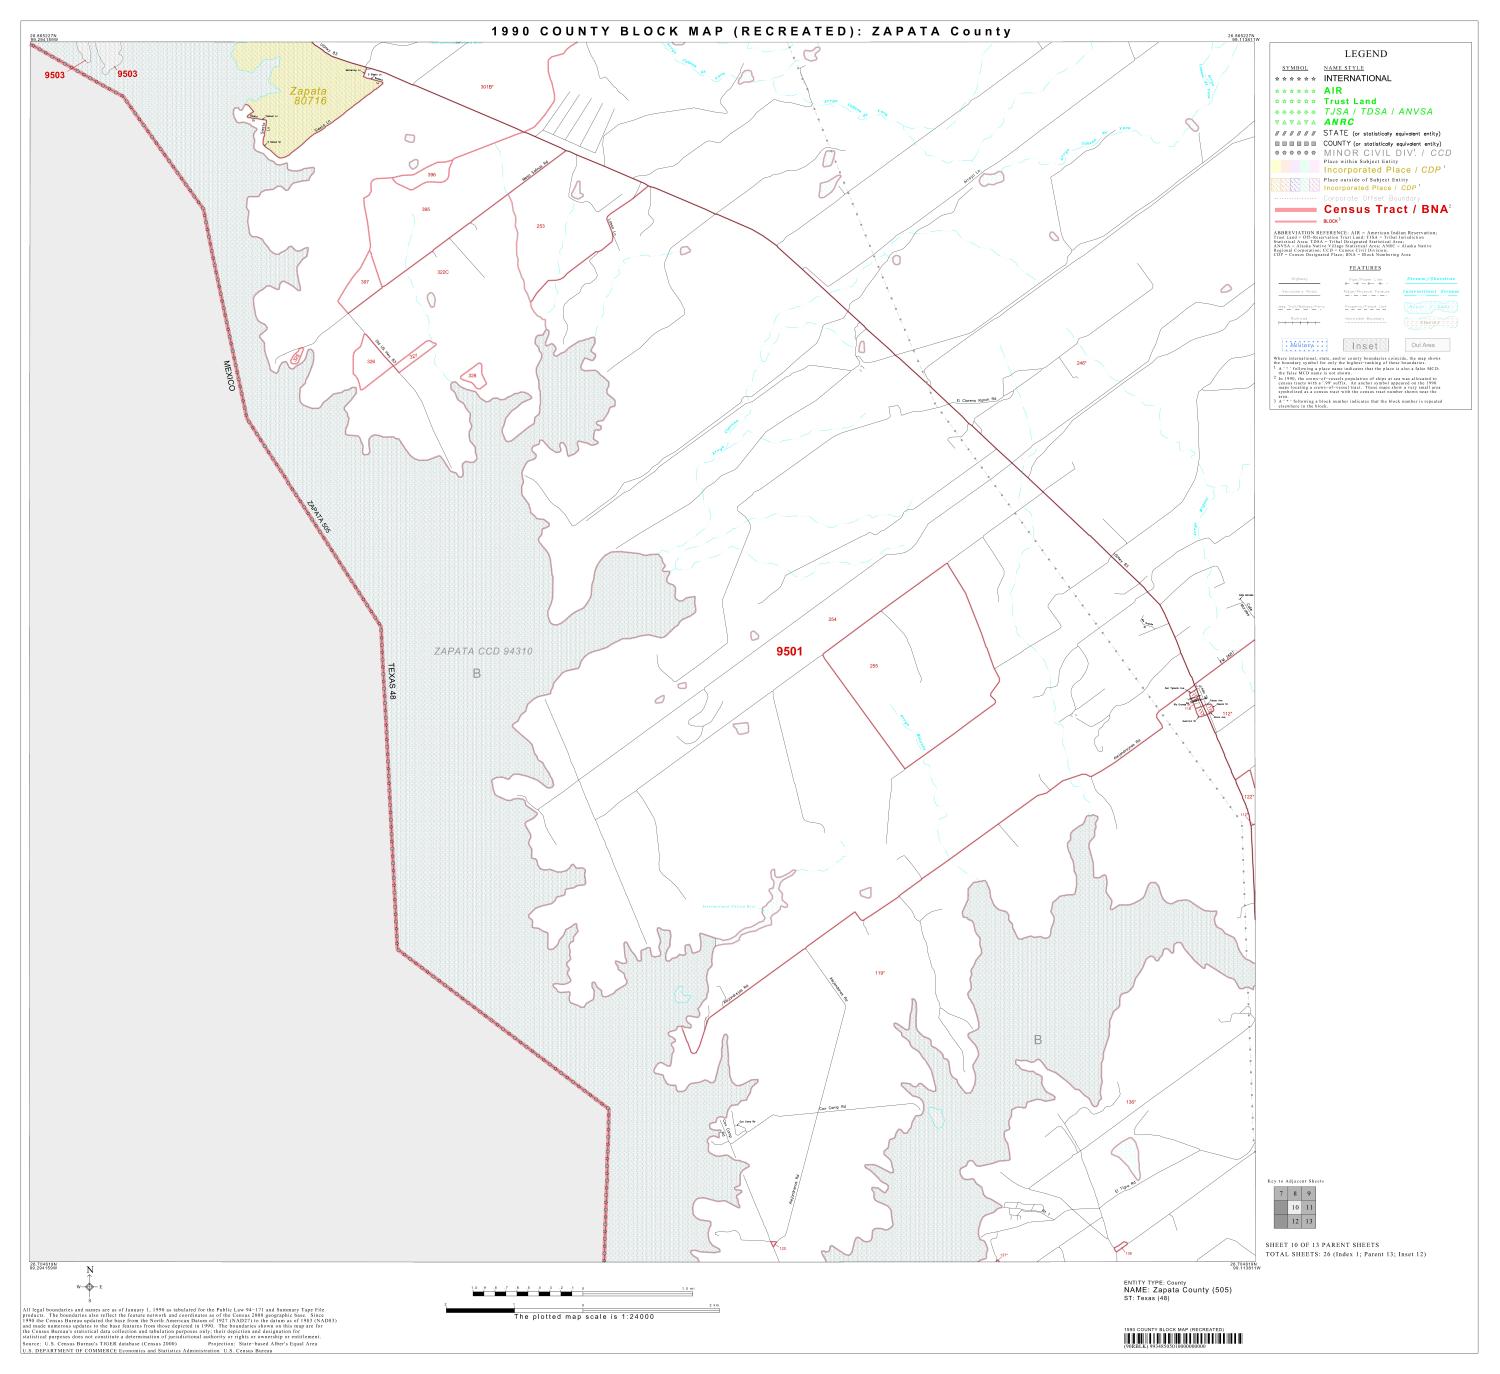Click the 'Source: U.S. Census Bureau's TIGER database' line

point(100,1344)
